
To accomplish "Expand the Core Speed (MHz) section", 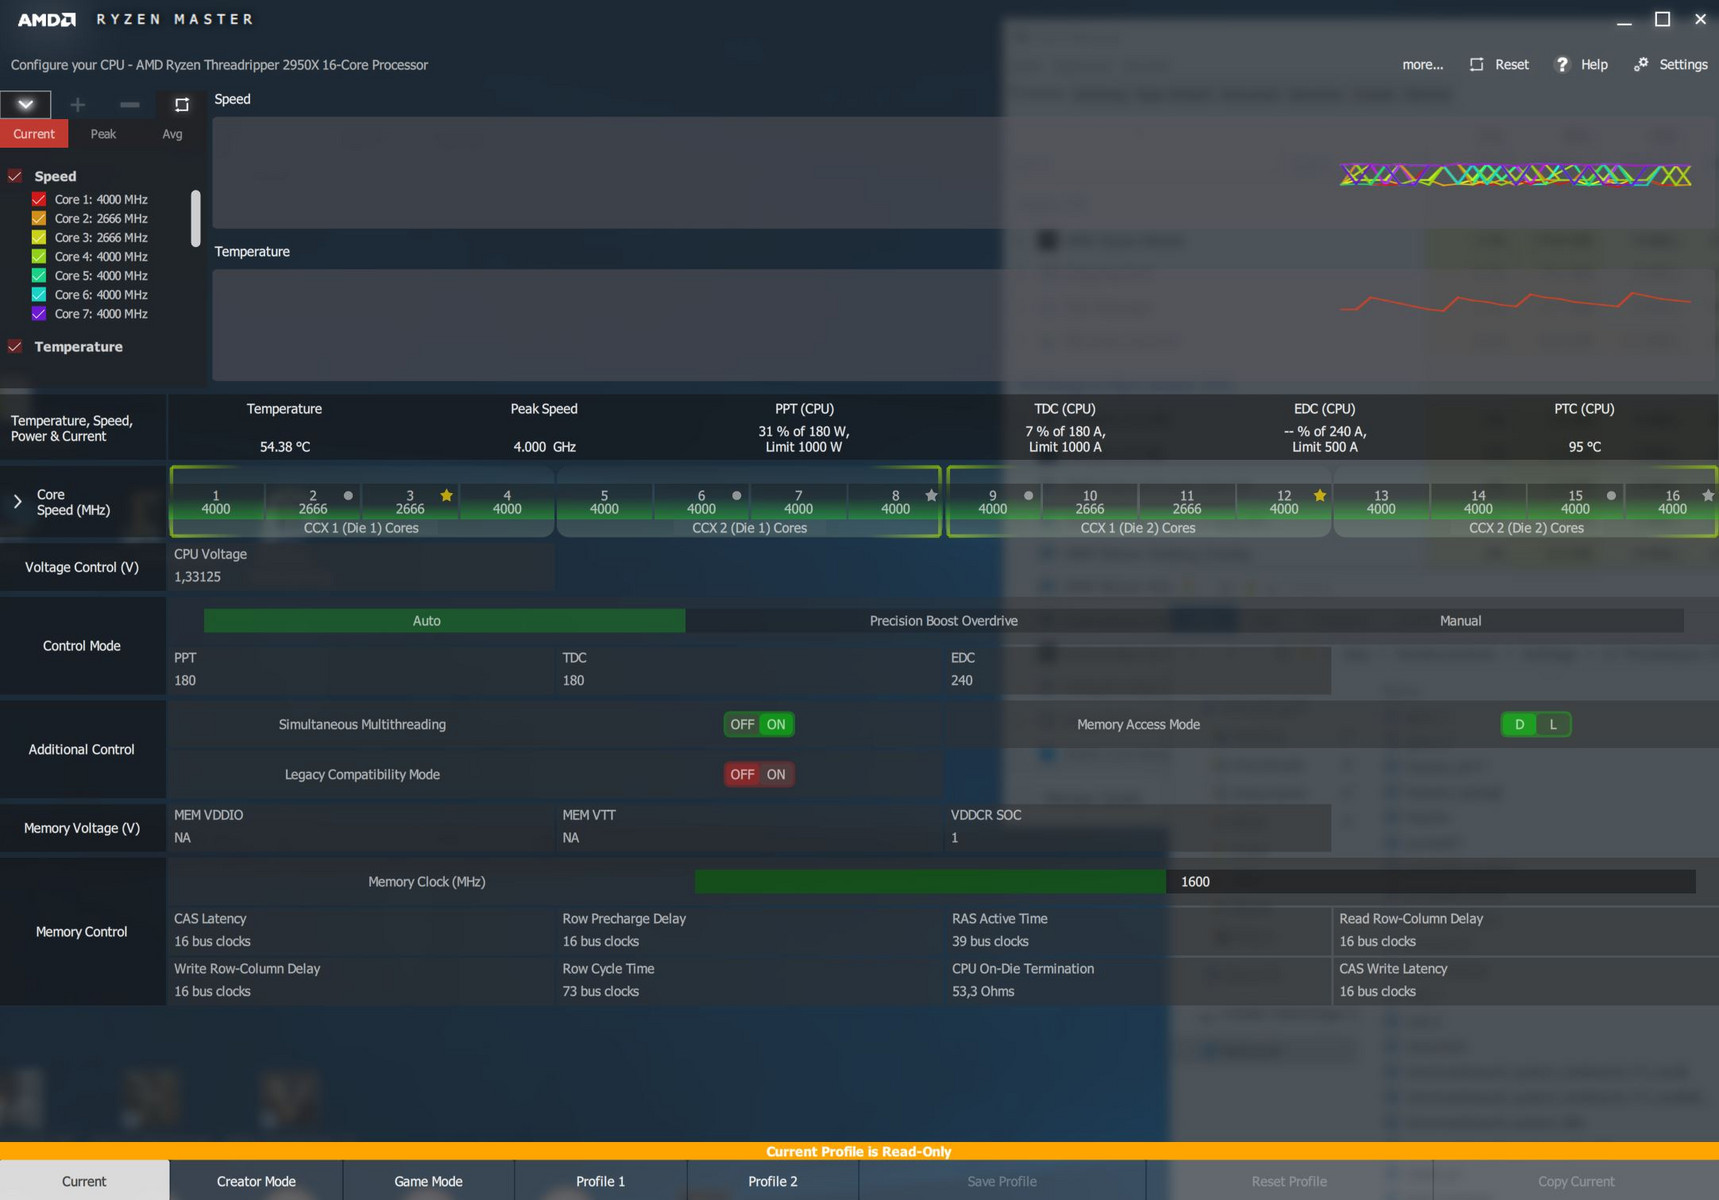I will 17,502.
